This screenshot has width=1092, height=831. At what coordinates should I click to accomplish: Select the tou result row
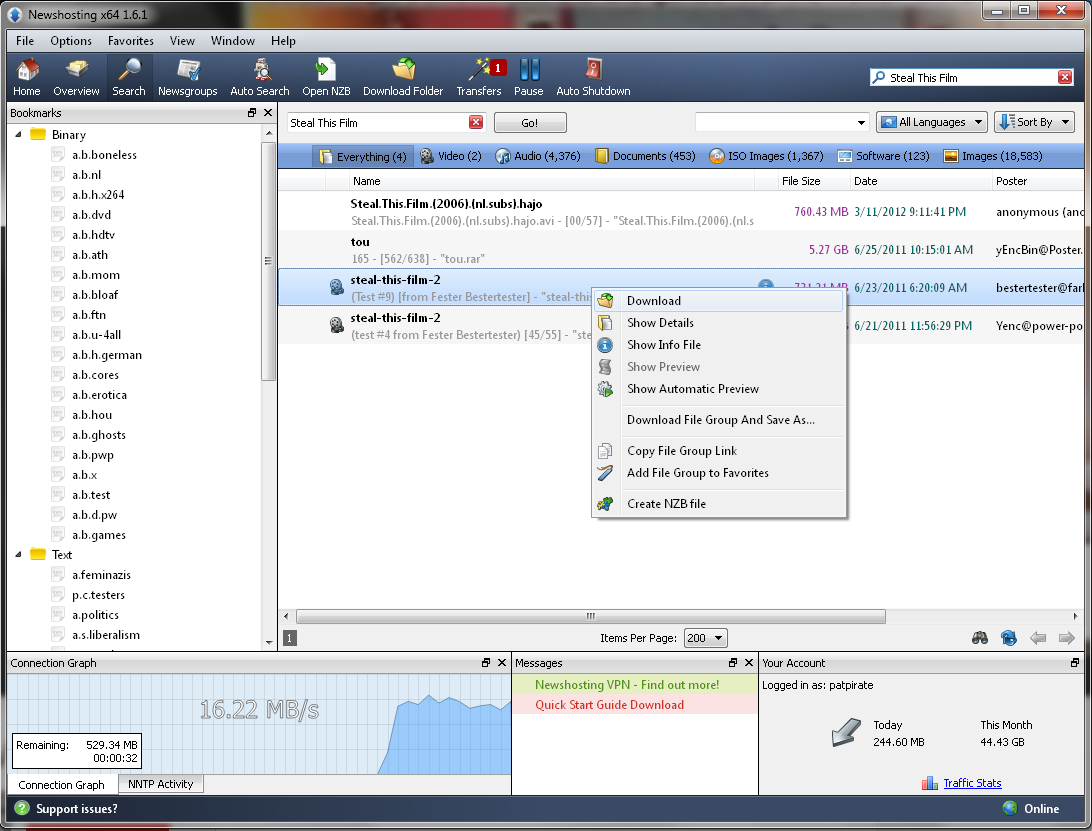tap(681, 249)
